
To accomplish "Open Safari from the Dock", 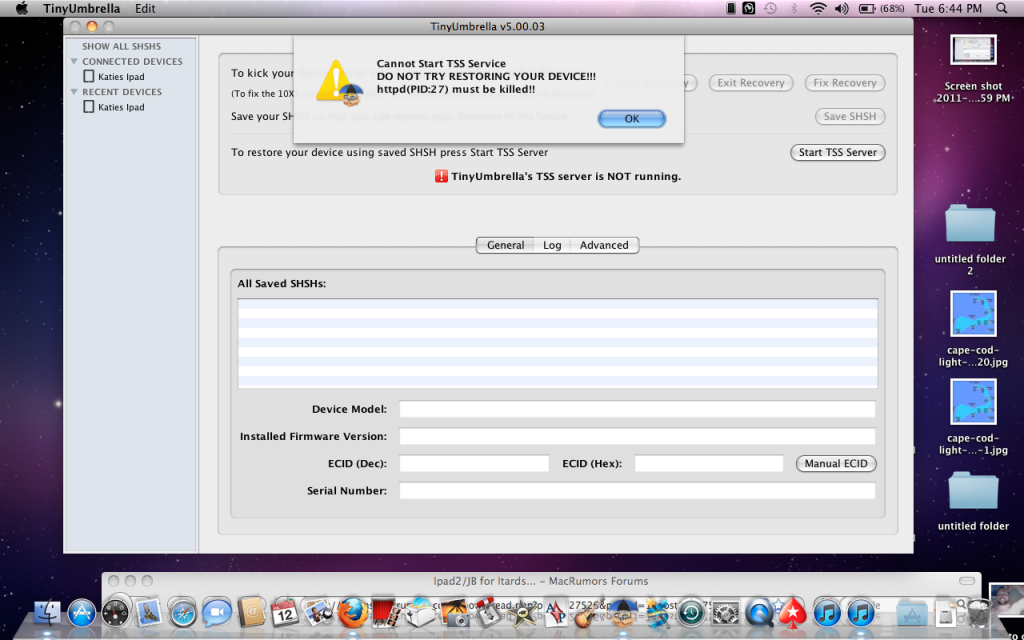I will pos(182,614).
